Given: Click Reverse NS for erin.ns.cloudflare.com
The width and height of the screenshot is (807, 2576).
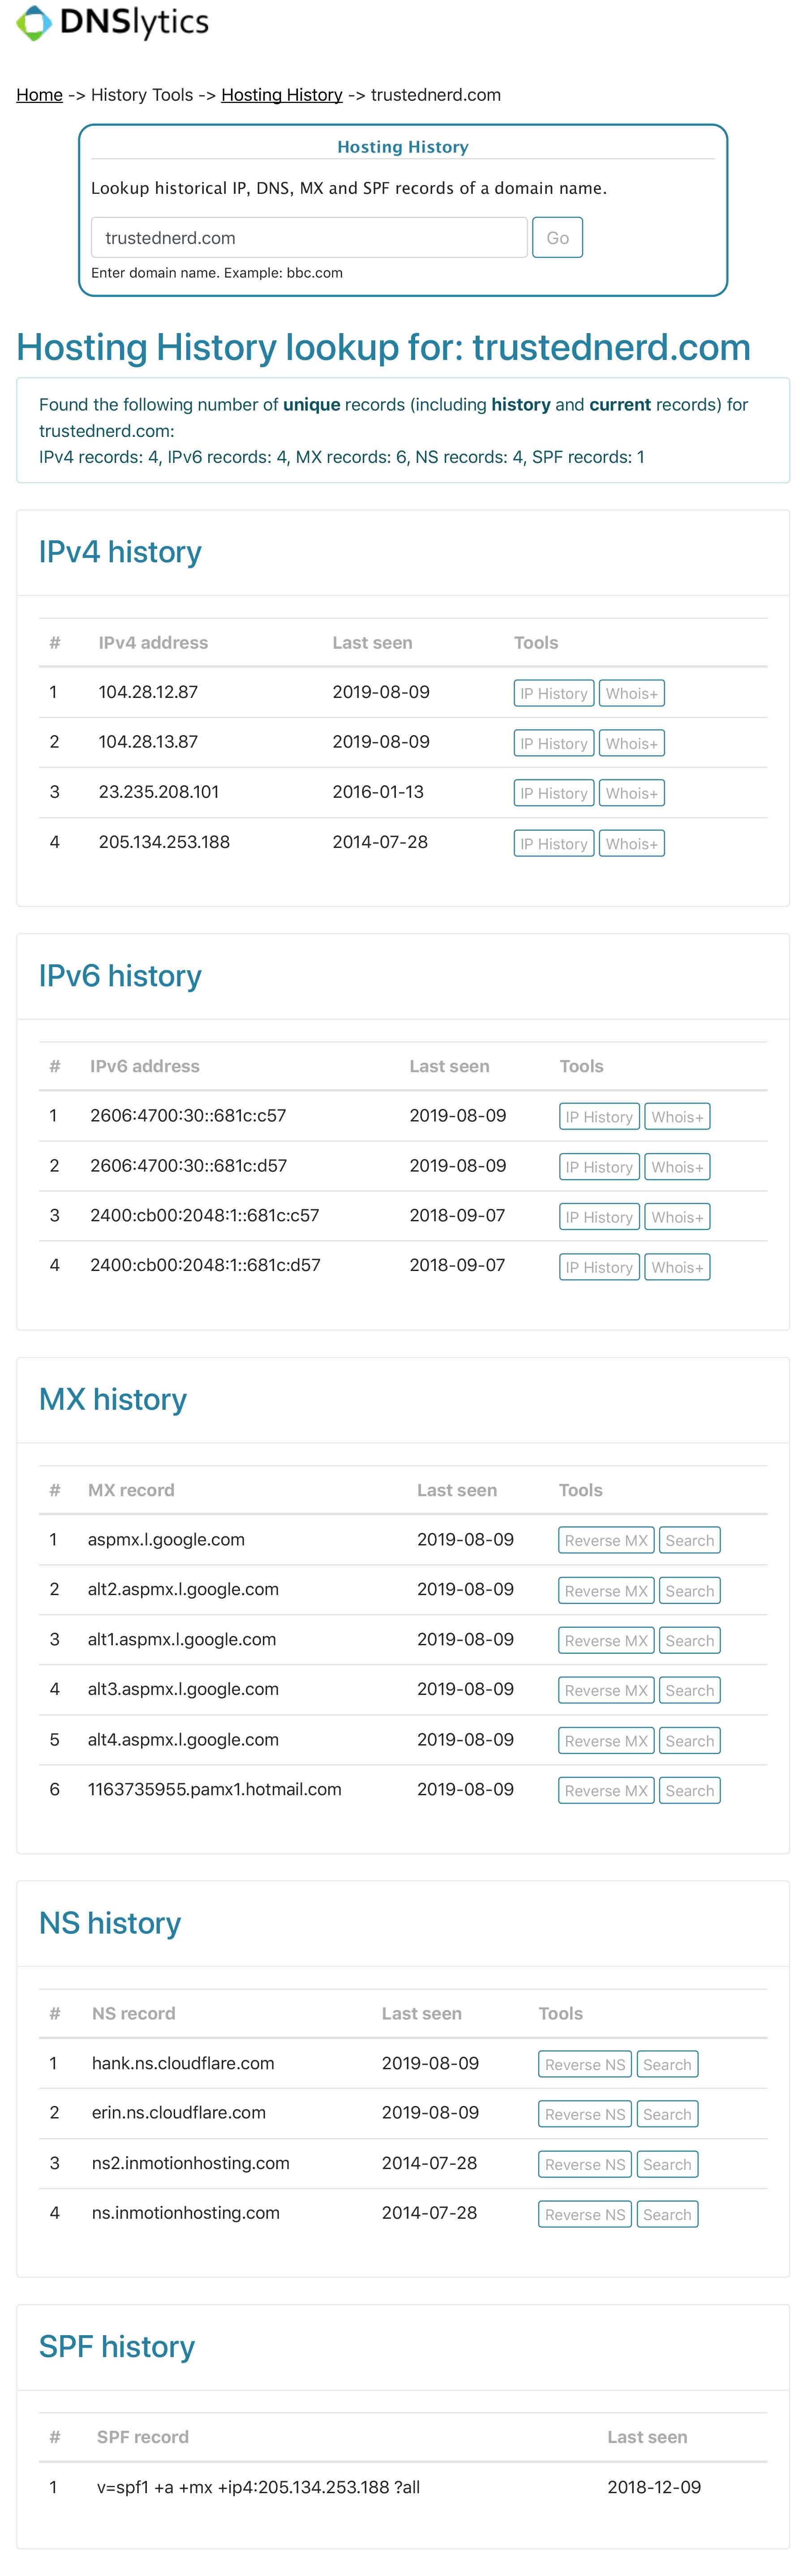Looking at the screenshot, I should [585, 2115].
